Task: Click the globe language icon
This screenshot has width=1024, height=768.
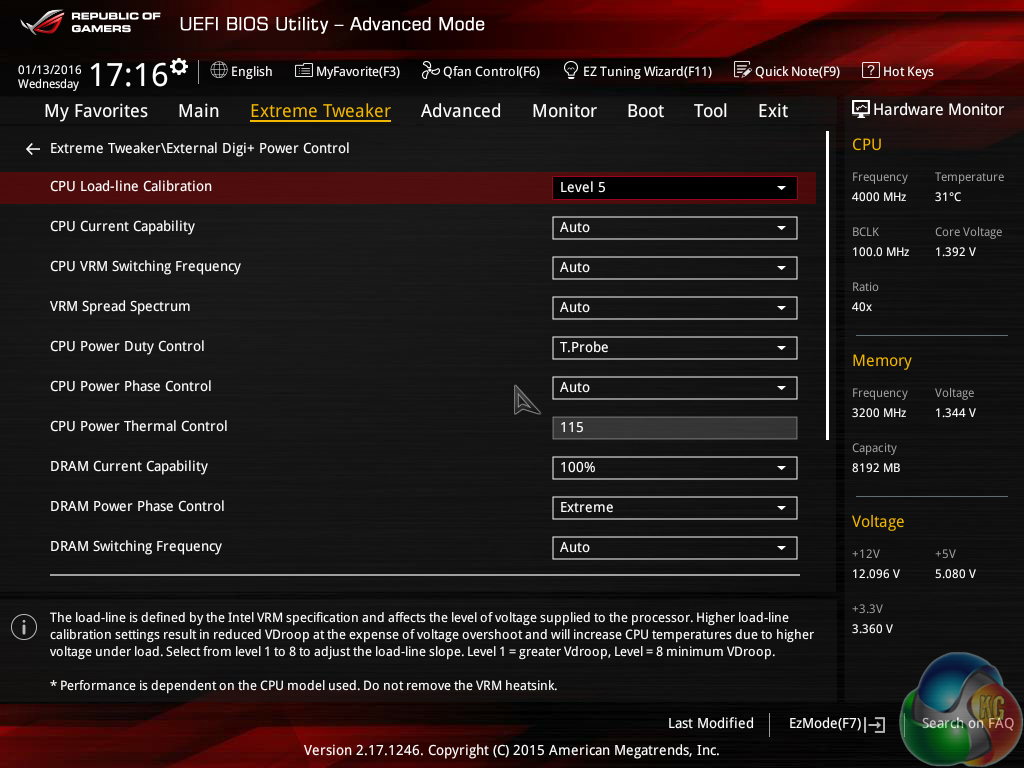Action: pyautogui.click(x=219, y=70)
